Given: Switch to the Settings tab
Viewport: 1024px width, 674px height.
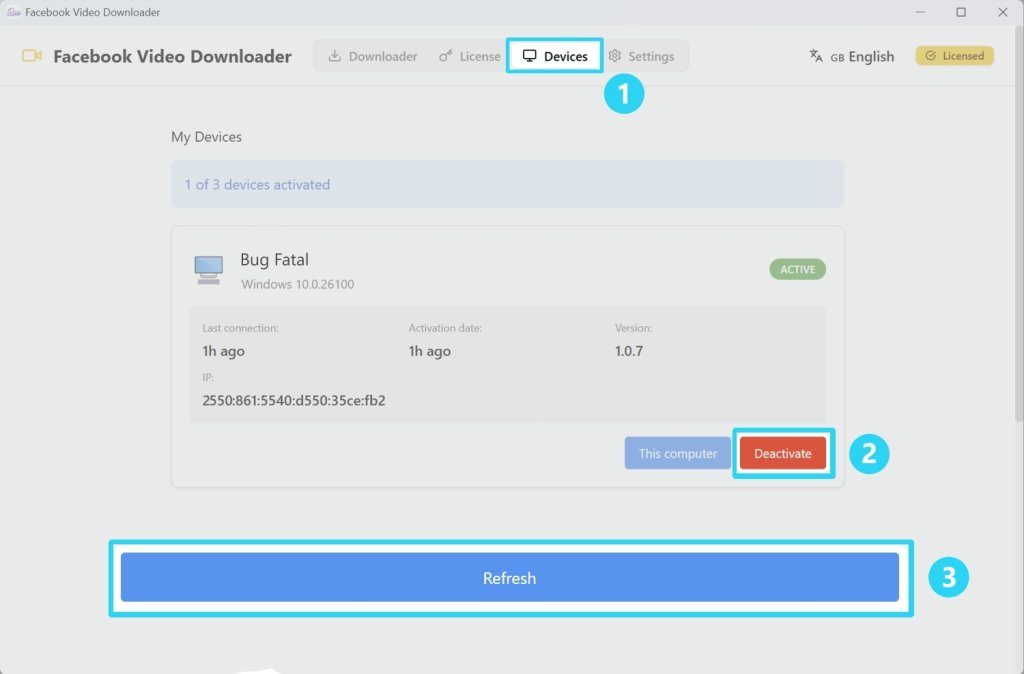Looking at the screenshot, I should [644, 56].
